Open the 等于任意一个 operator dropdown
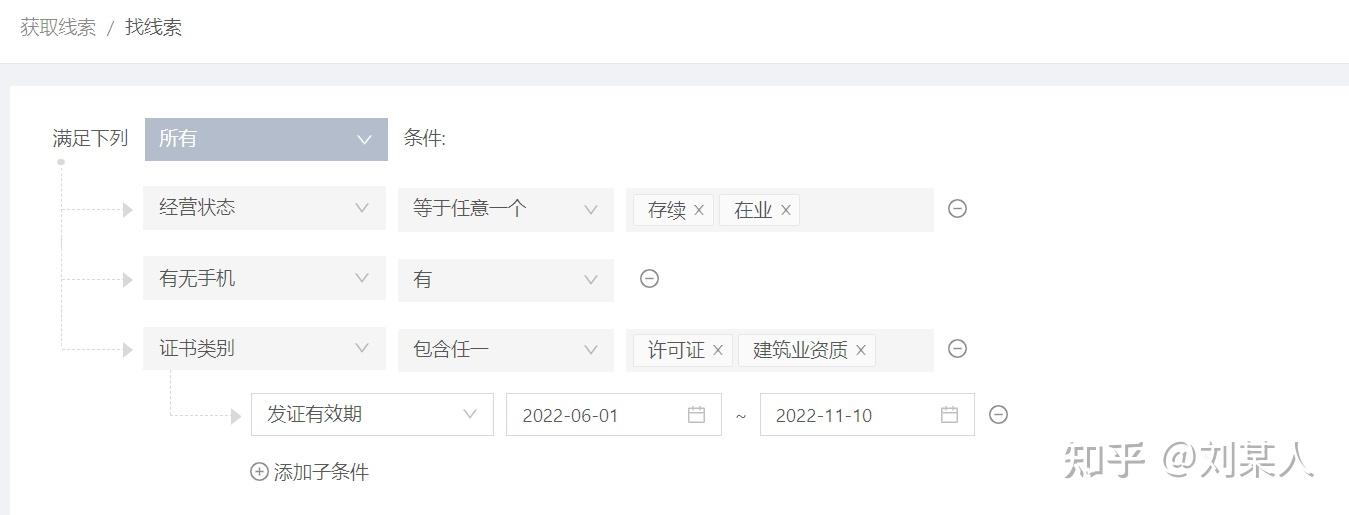 click(505, 209)
